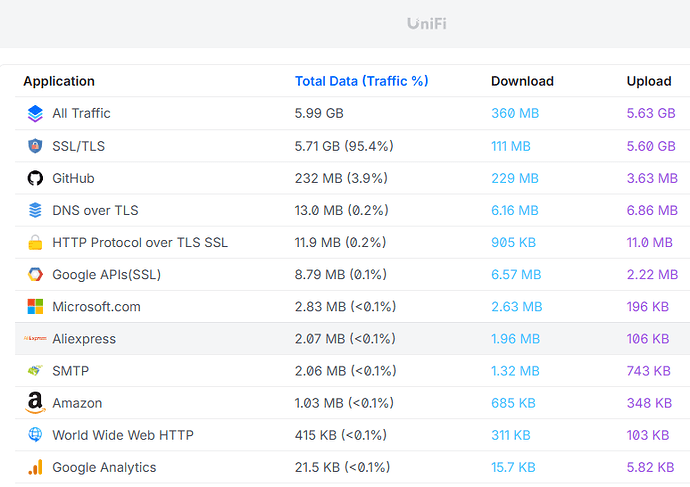The height and width of the screenshot is (487, 690).
Task: Click the 5.63 GB upload value
Action: coord(651,114)
